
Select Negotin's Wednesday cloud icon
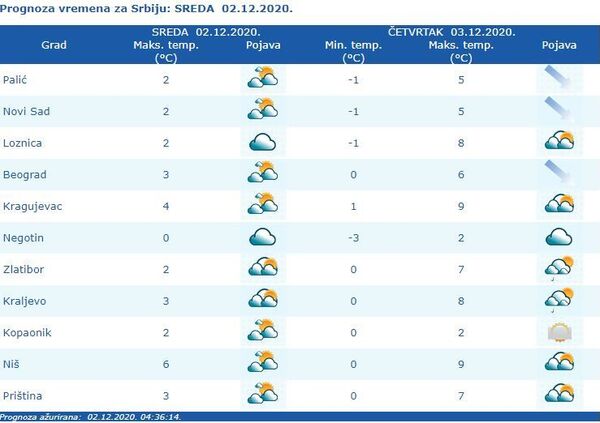[262, 237]
